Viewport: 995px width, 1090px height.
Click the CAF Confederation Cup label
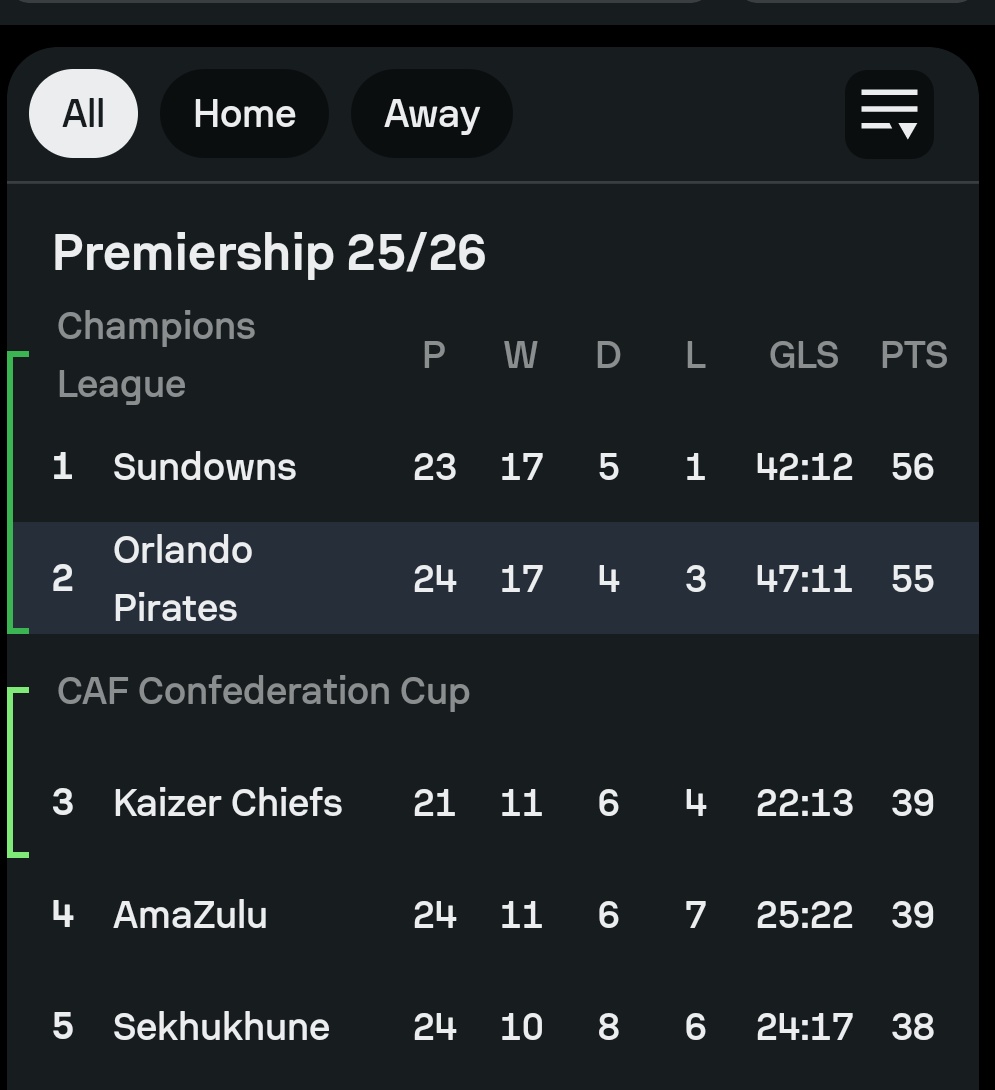coord(264,691)
